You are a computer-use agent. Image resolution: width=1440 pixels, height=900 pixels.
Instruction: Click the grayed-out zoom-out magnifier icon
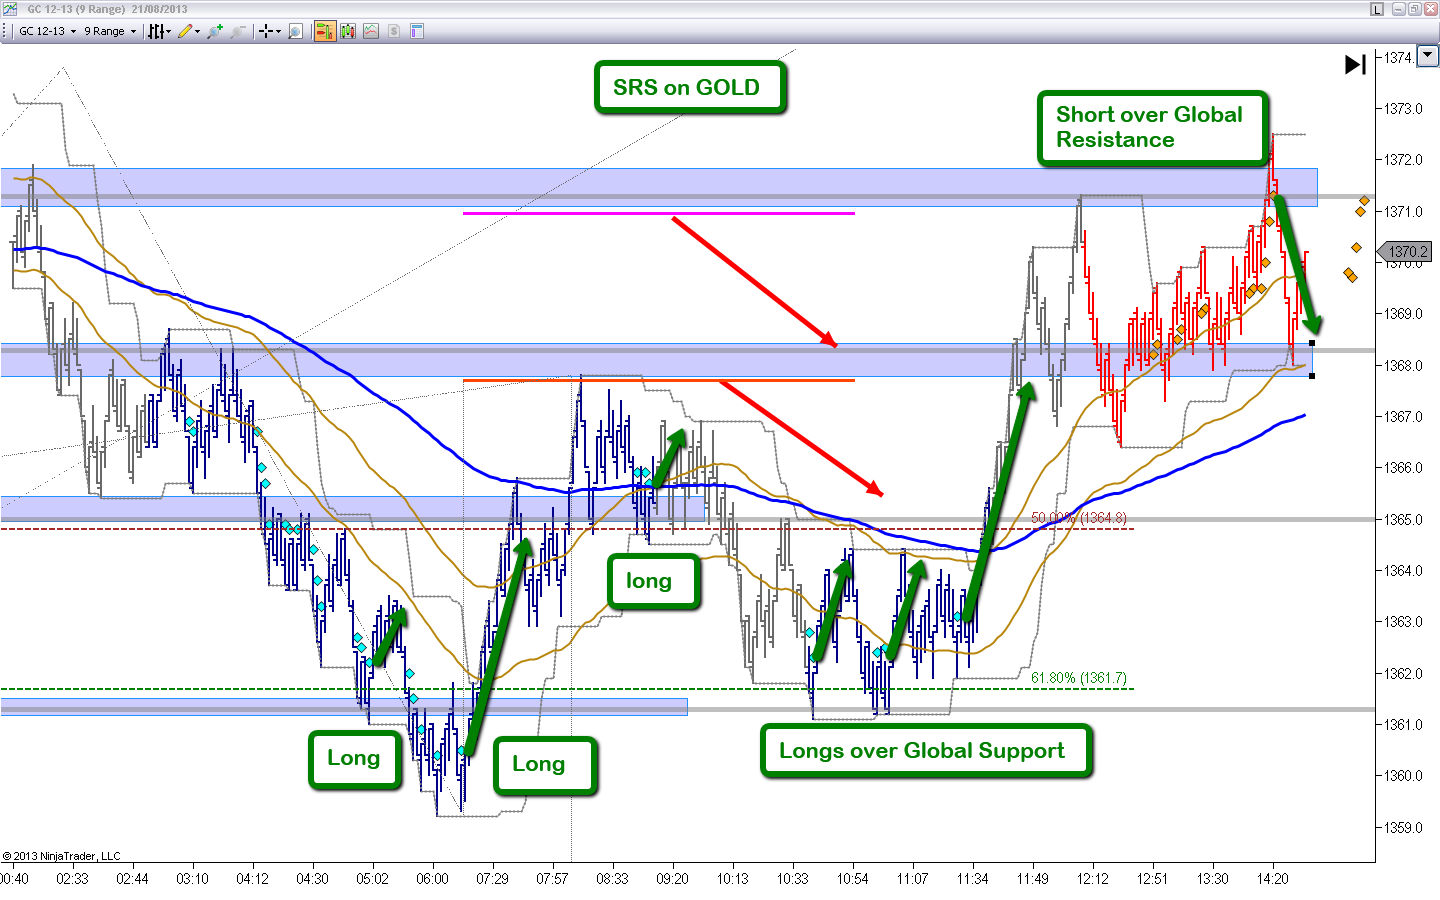tap(237, 31)
